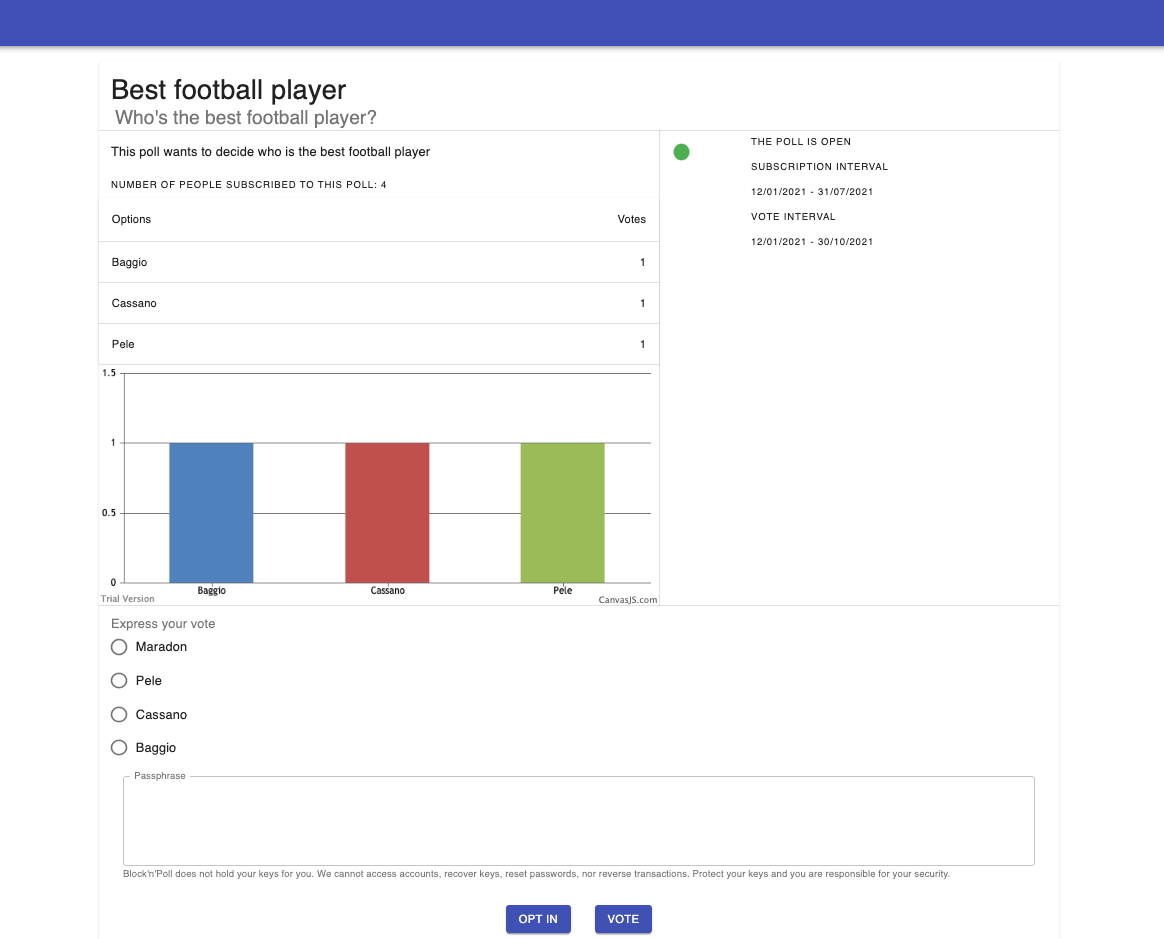
Task: Click the SUBSCRIPTION INTERVAL label
Action: click(x=819, y=166)
